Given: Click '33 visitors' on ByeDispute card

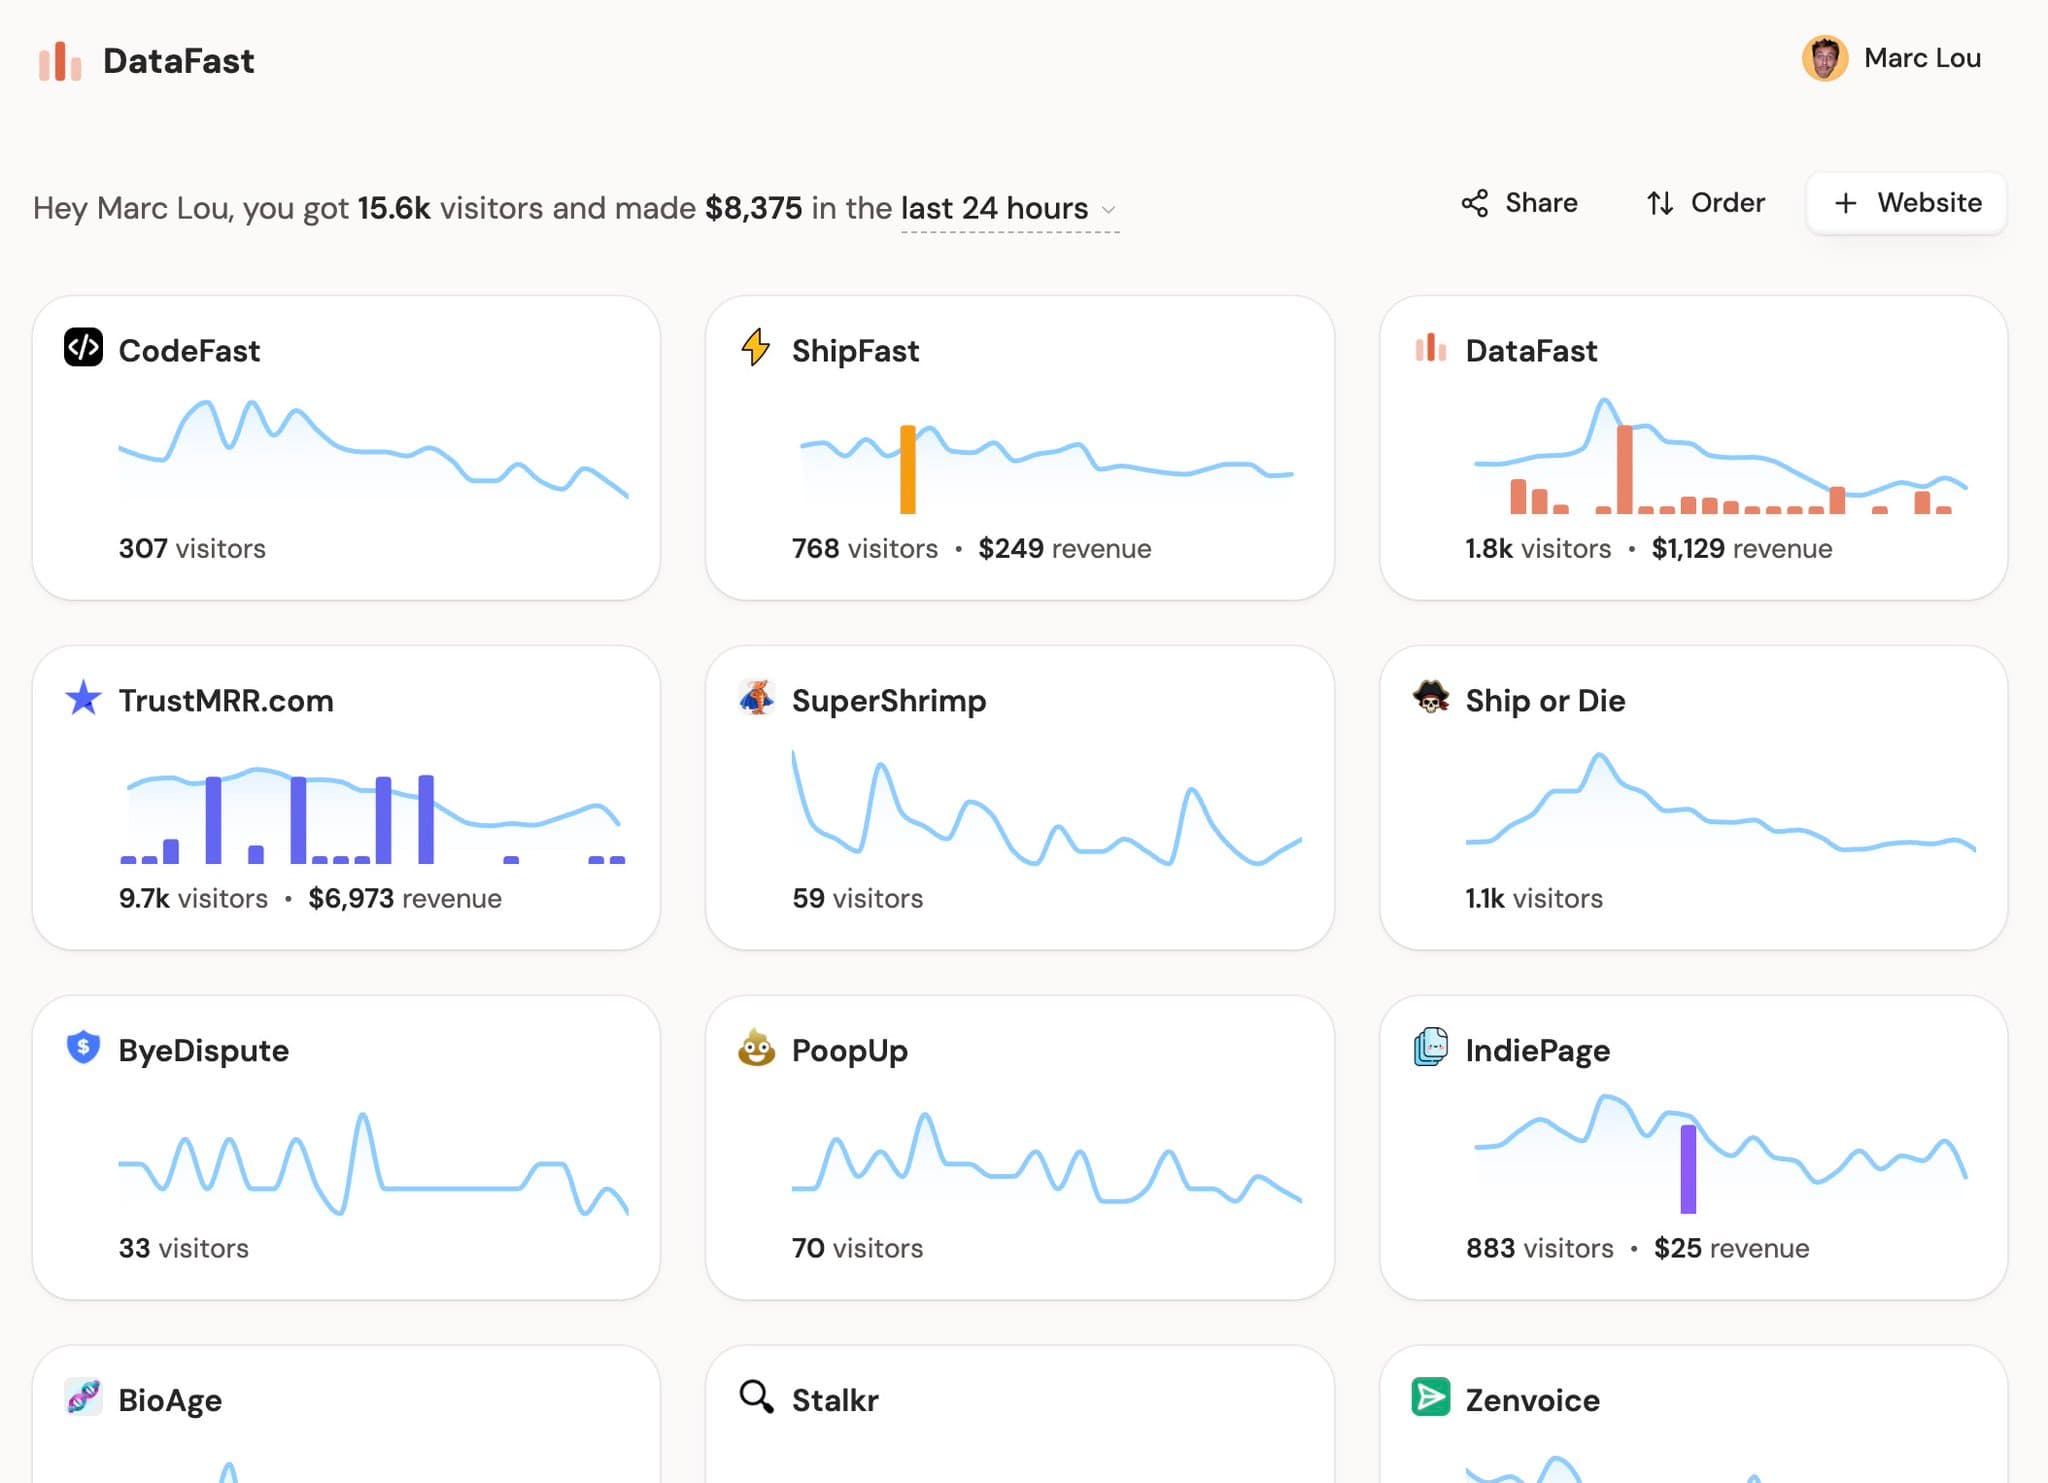Looking at the screenshot, I should [183, 1248].
